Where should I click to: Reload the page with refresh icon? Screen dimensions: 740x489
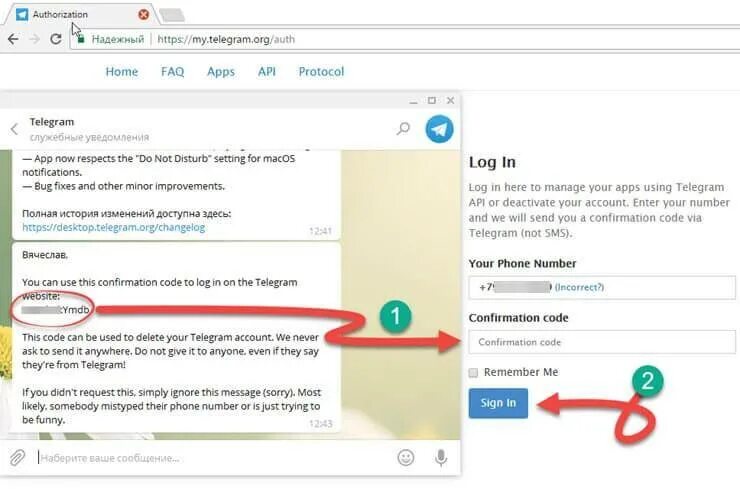click(56, 39)
